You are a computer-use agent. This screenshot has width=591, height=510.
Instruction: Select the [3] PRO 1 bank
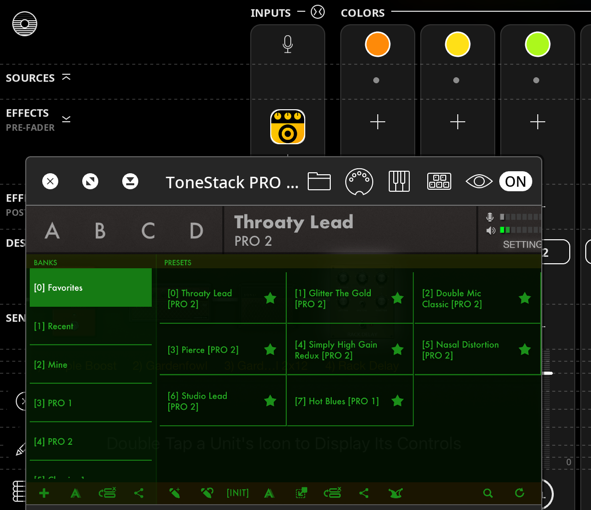point(90,403)
